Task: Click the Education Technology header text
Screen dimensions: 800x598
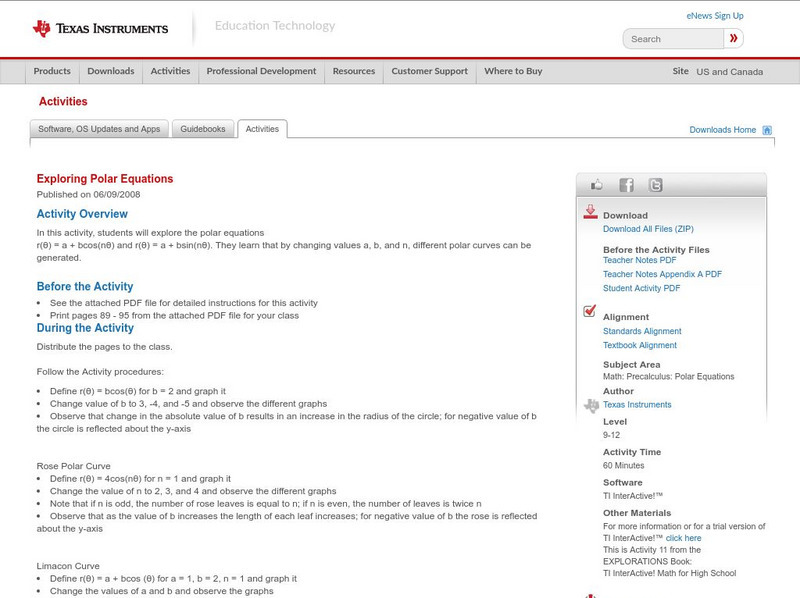Action: click(x=275, y=26)
